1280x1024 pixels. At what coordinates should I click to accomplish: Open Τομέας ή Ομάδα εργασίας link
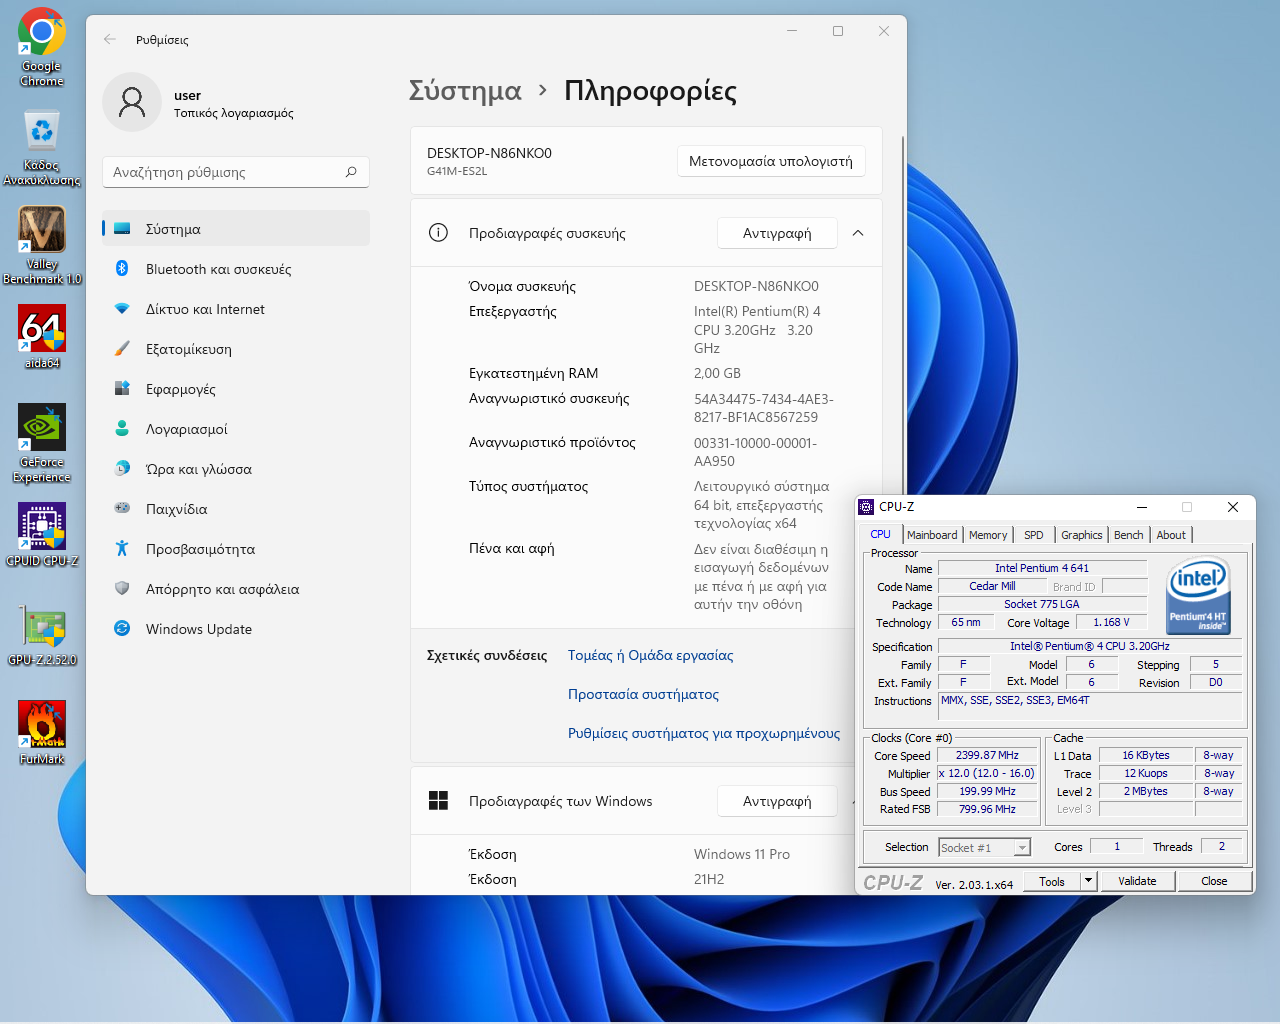651,655
